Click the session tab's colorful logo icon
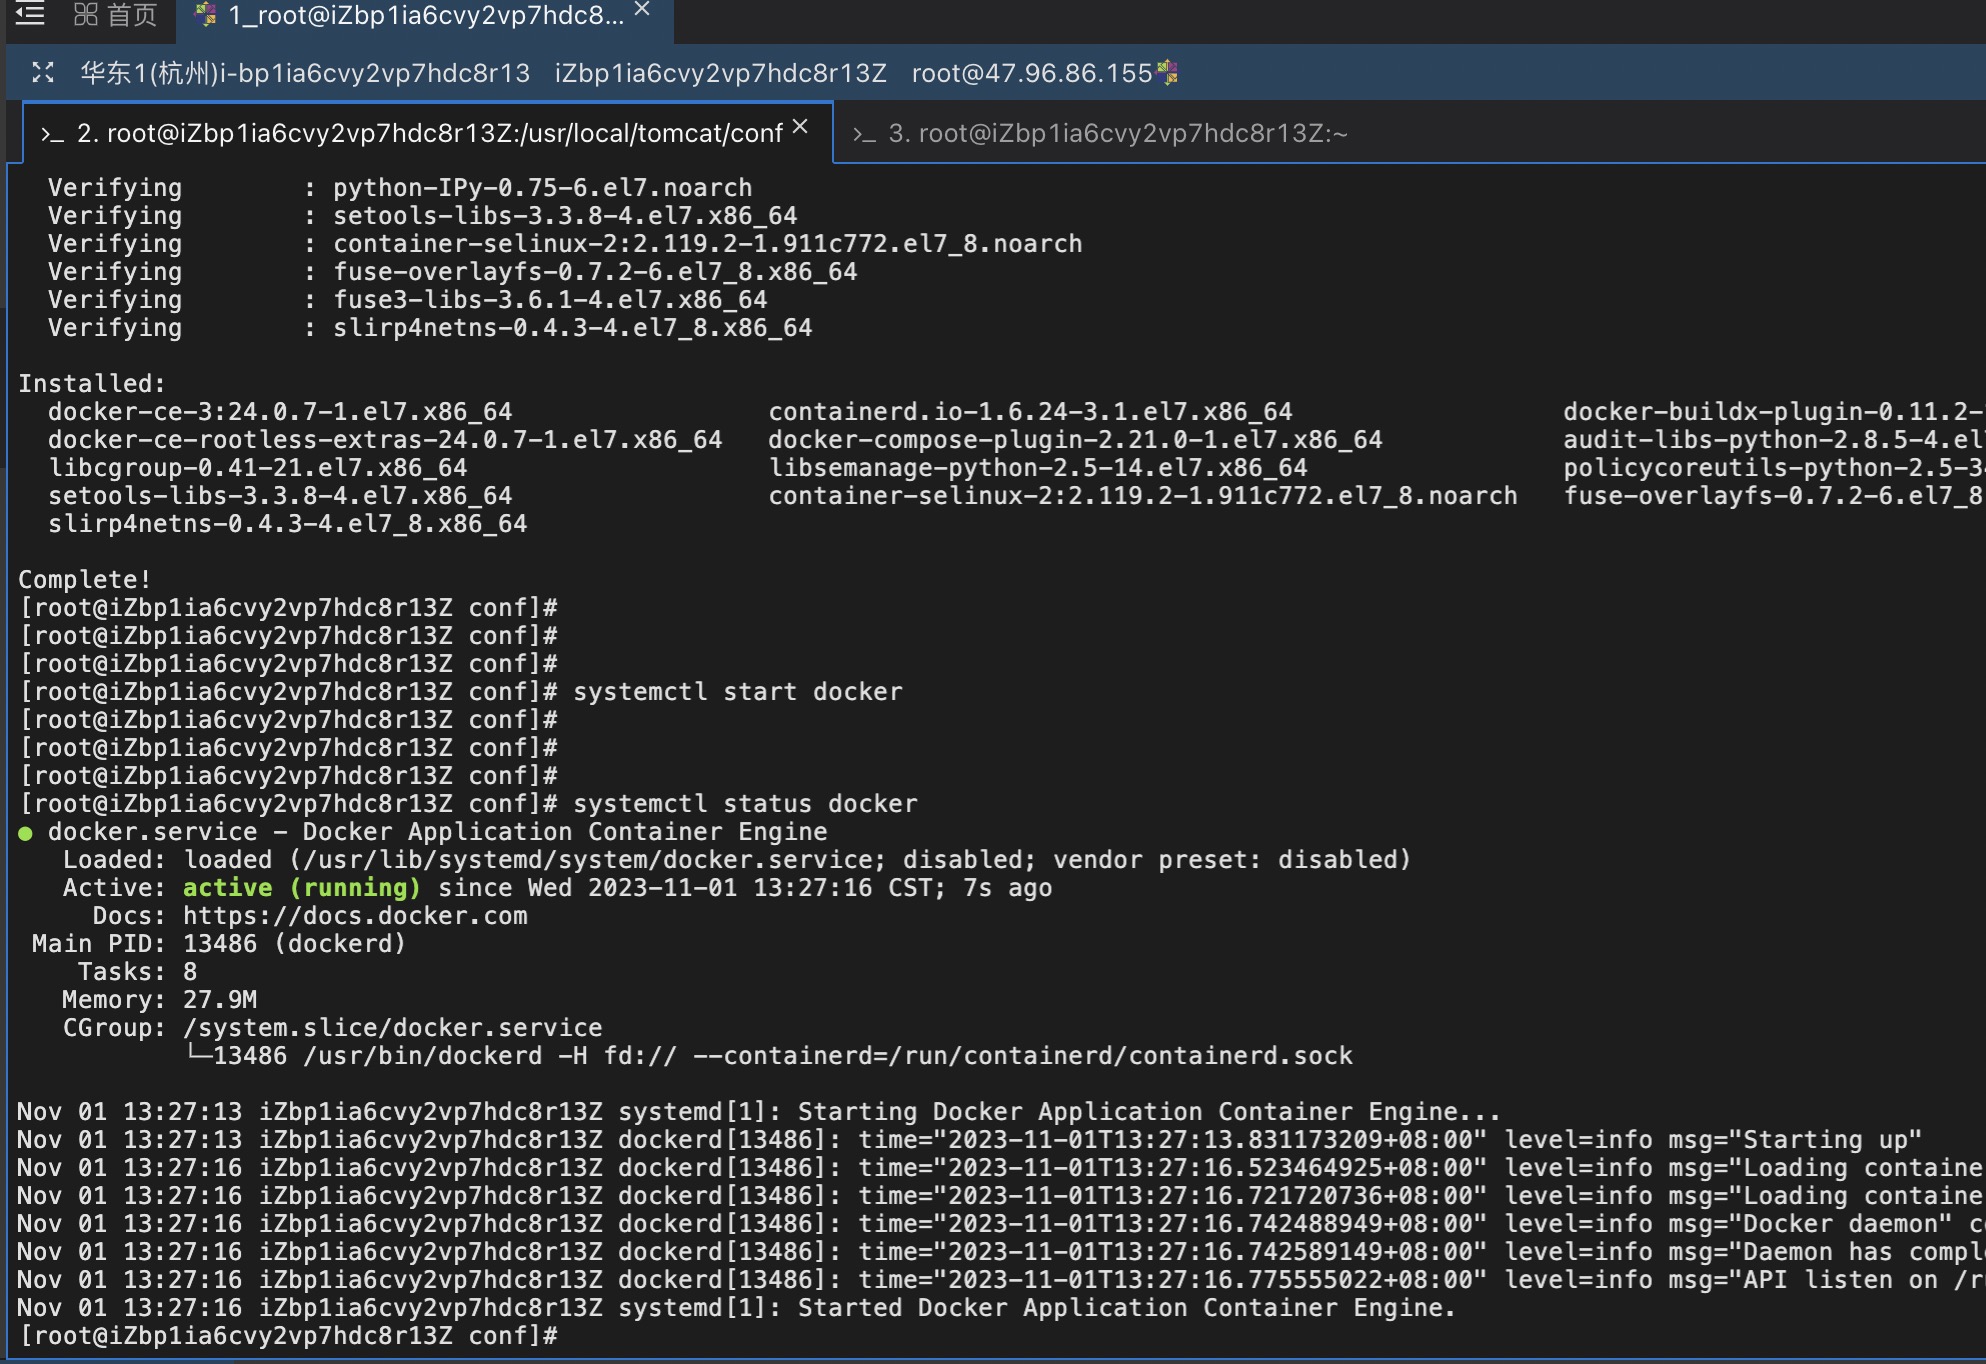1986x1364 pixels. click(205, 14)
